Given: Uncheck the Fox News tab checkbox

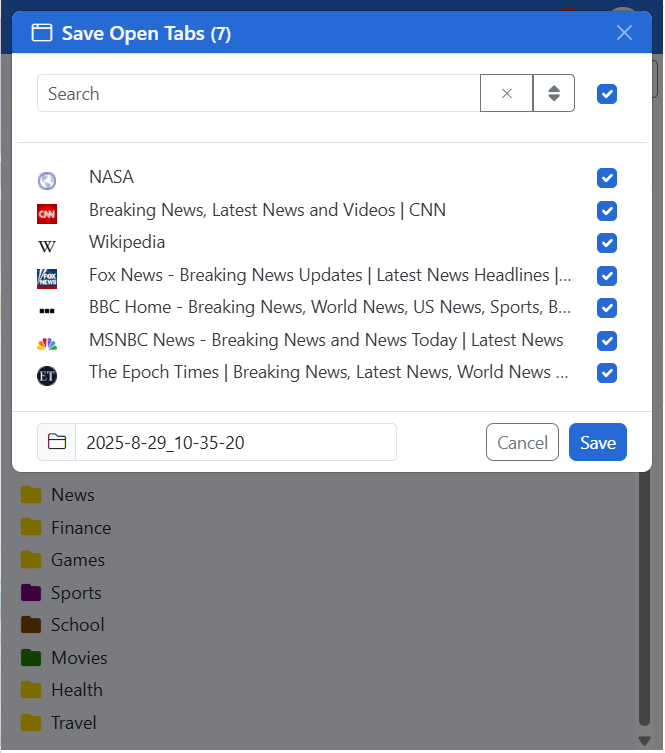Looking at the screenshot, I should coord(607,276).
